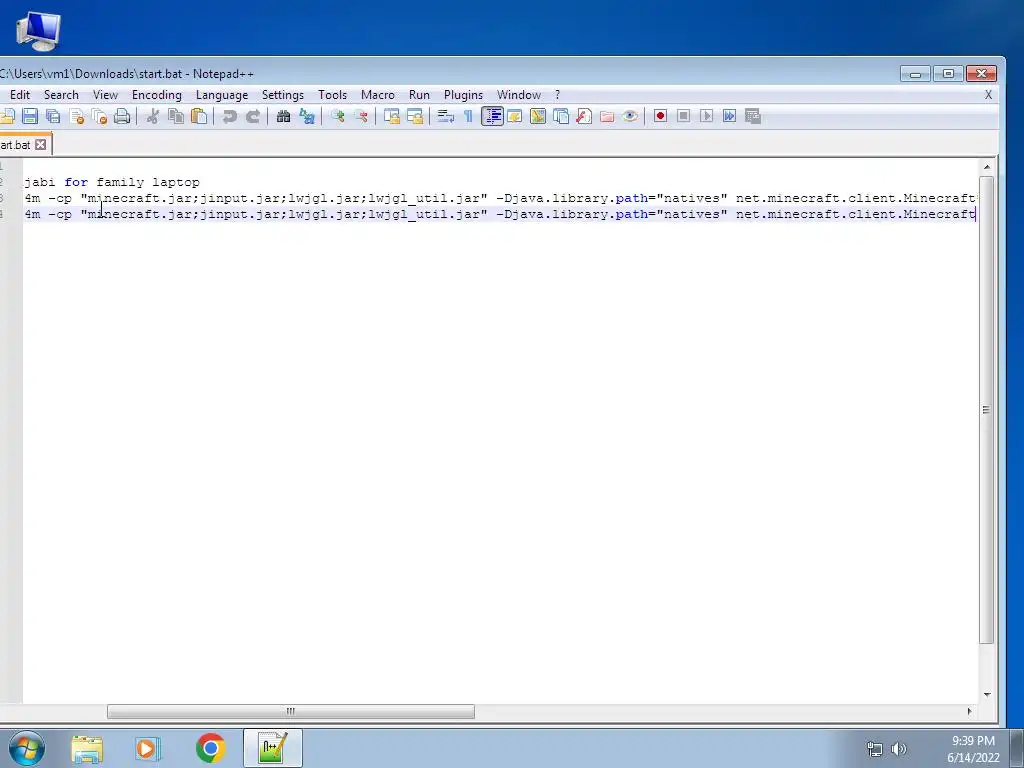Toggle the indent guide display
The height and width of the screenshot is (768, 1024).
tap(492, 116)
